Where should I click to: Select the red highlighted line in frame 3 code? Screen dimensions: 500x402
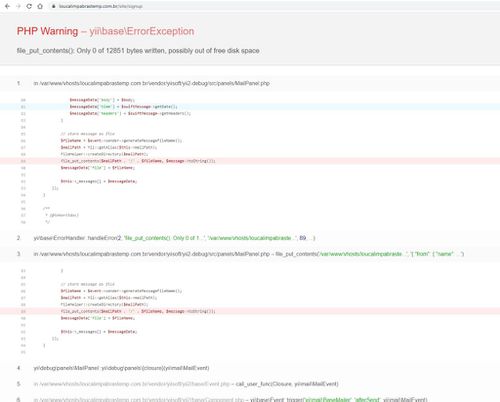click(x=250, y=311)
